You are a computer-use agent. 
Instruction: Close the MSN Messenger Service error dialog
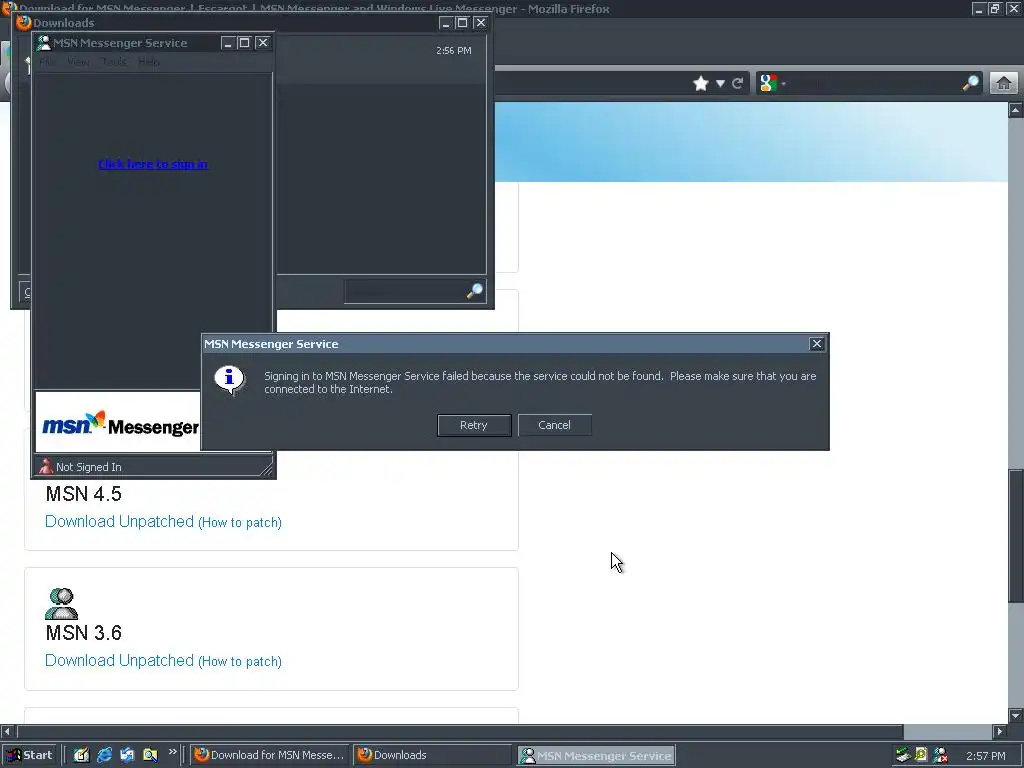816,344
